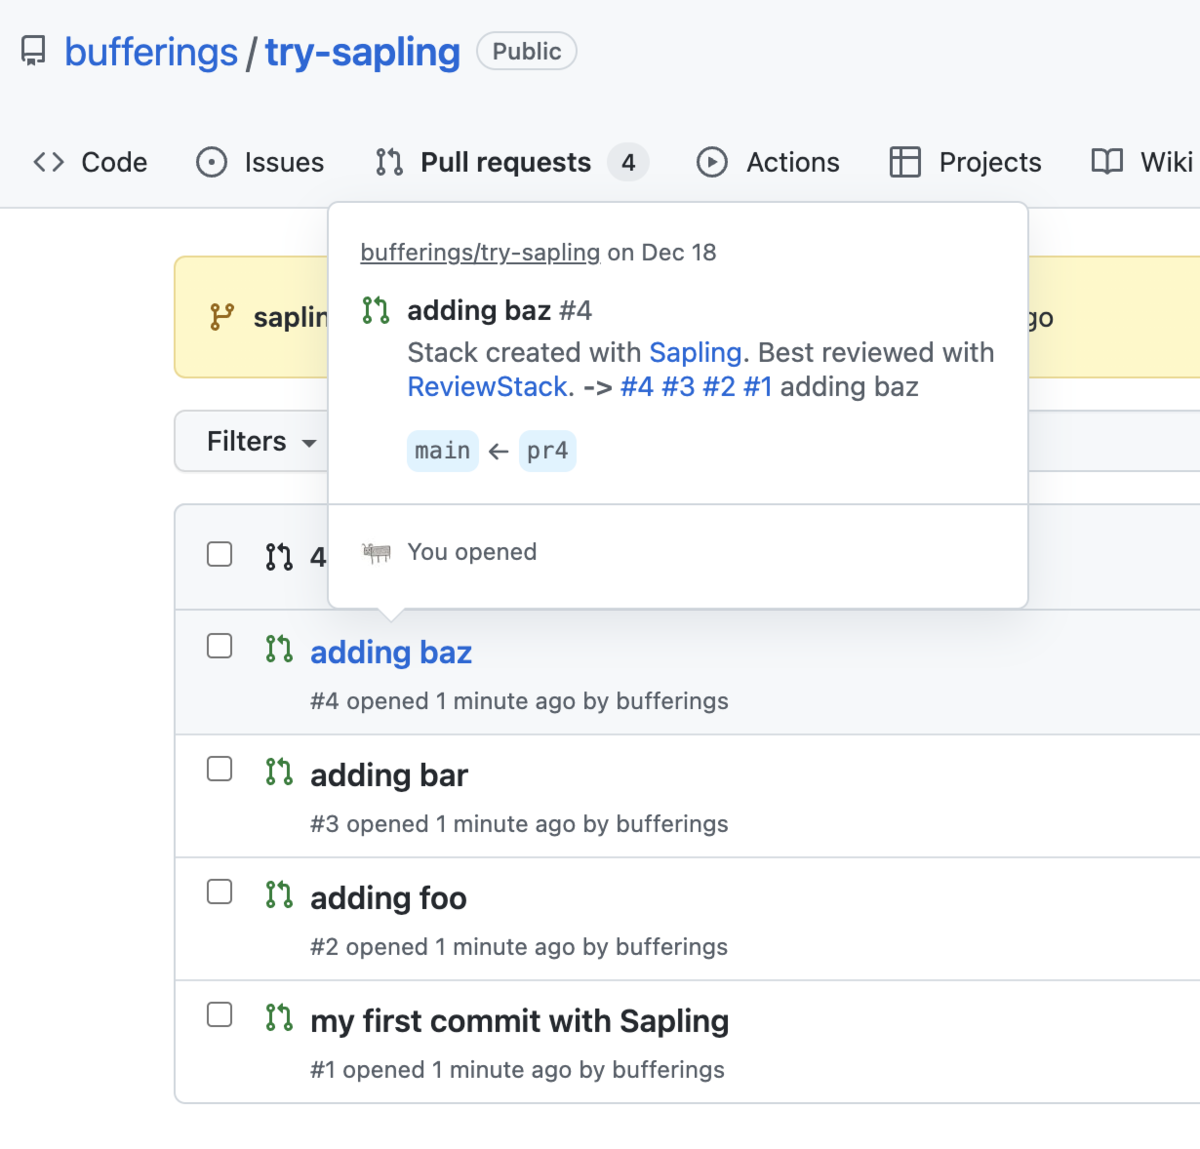Click the Public visibility badge
This screenshot has width=1200, height=1149.
[527, 51]
